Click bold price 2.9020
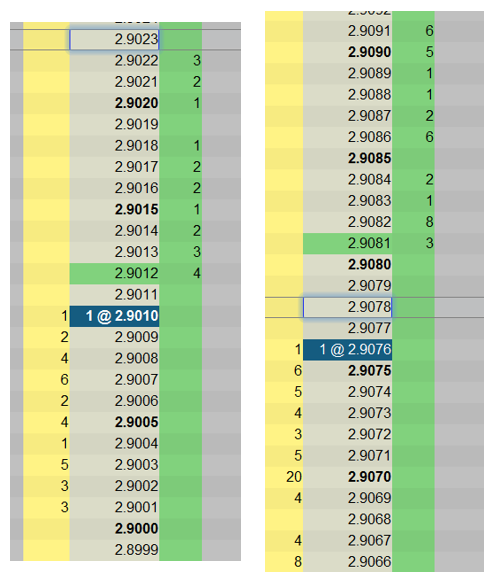Viewport: 504px width, 586px height. tap(136, 103)
